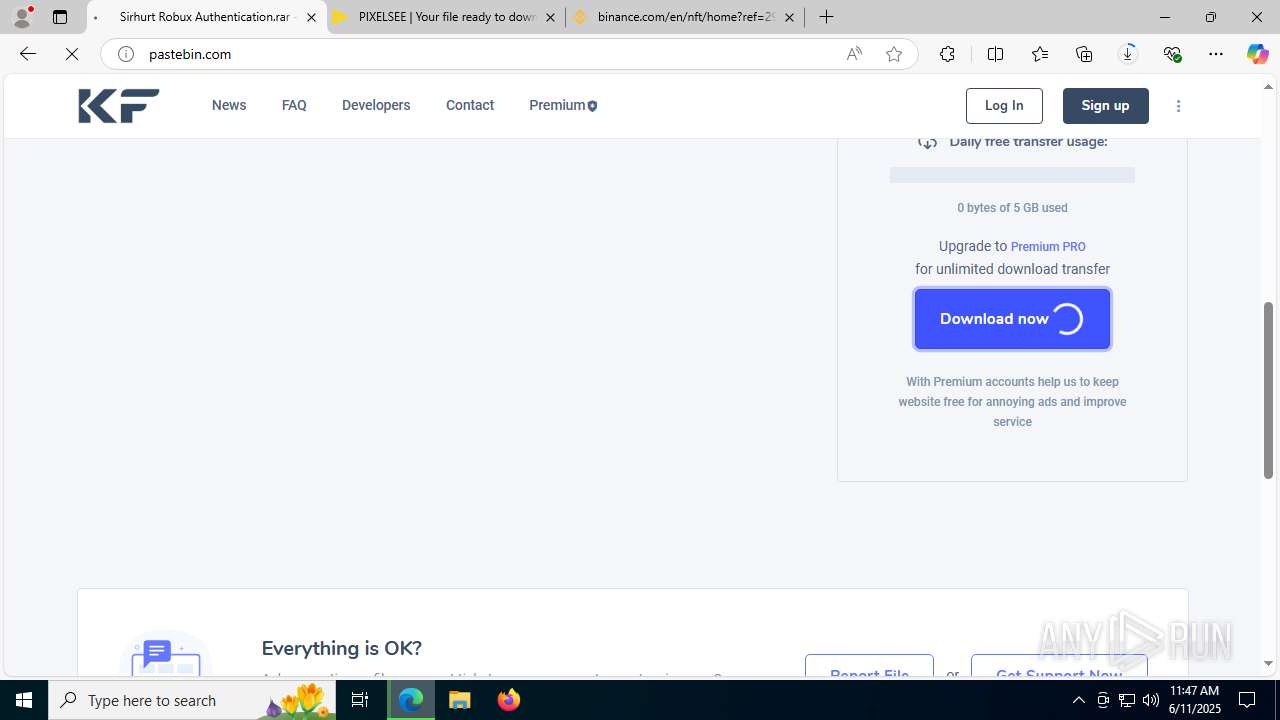Open a new browser tab
This screenshot has width=1280, height=720.
tap(826, 17)
